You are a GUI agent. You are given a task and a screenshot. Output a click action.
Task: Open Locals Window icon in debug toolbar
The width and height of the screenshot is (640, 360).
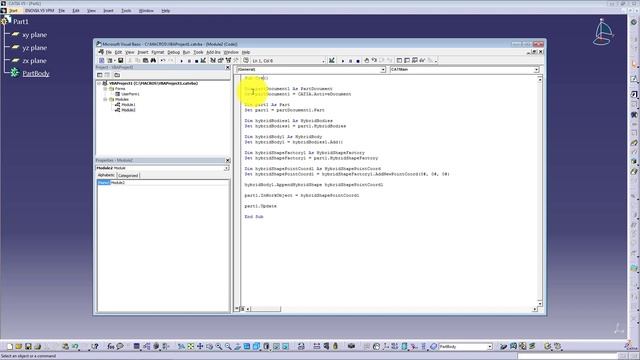point(399,60)
